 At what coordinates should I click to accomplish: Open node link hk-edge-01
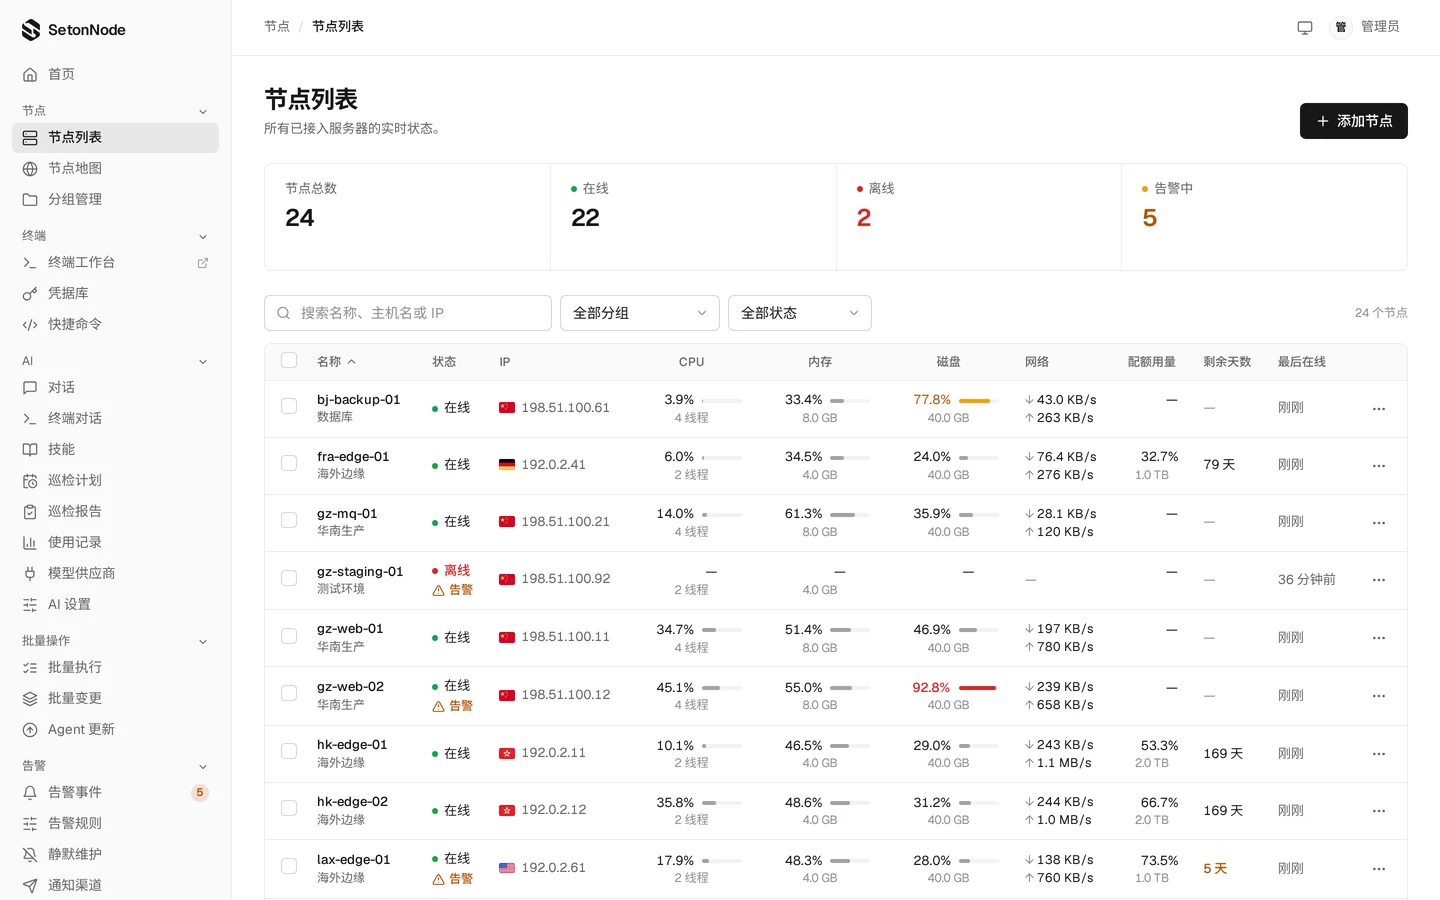coord(352,745)
